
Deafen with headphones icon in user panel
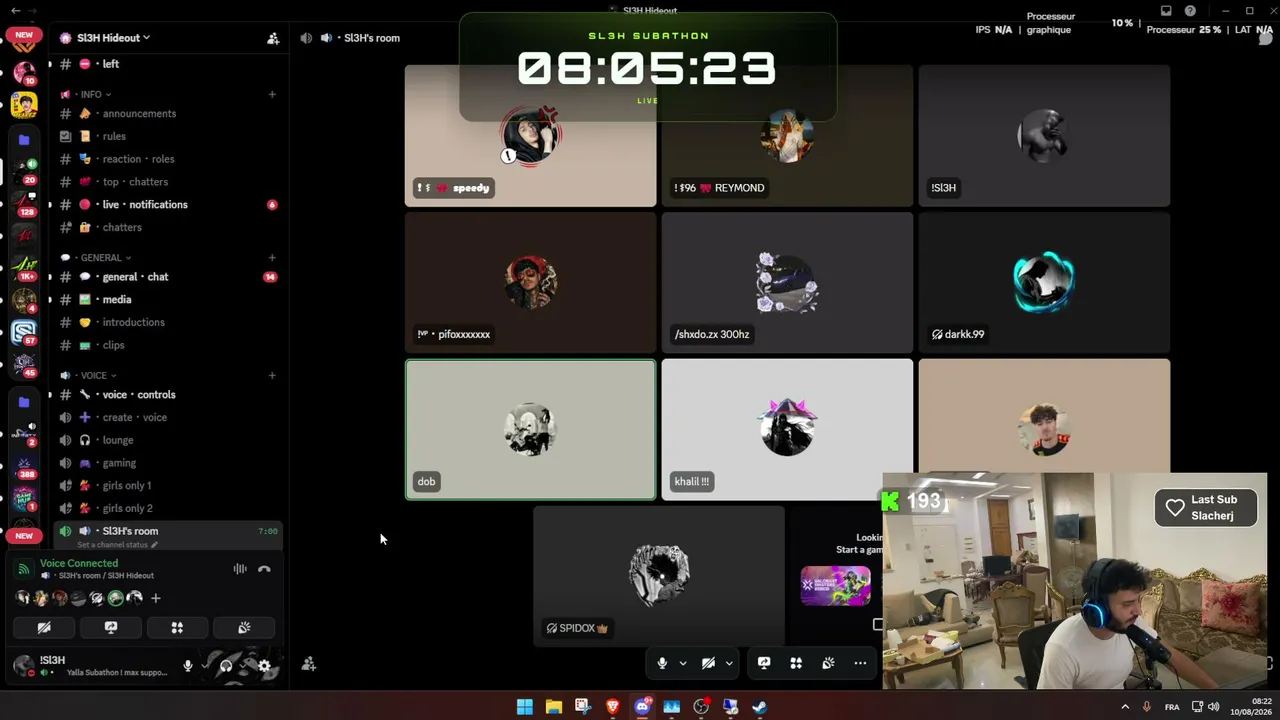(x=226, y=665)
